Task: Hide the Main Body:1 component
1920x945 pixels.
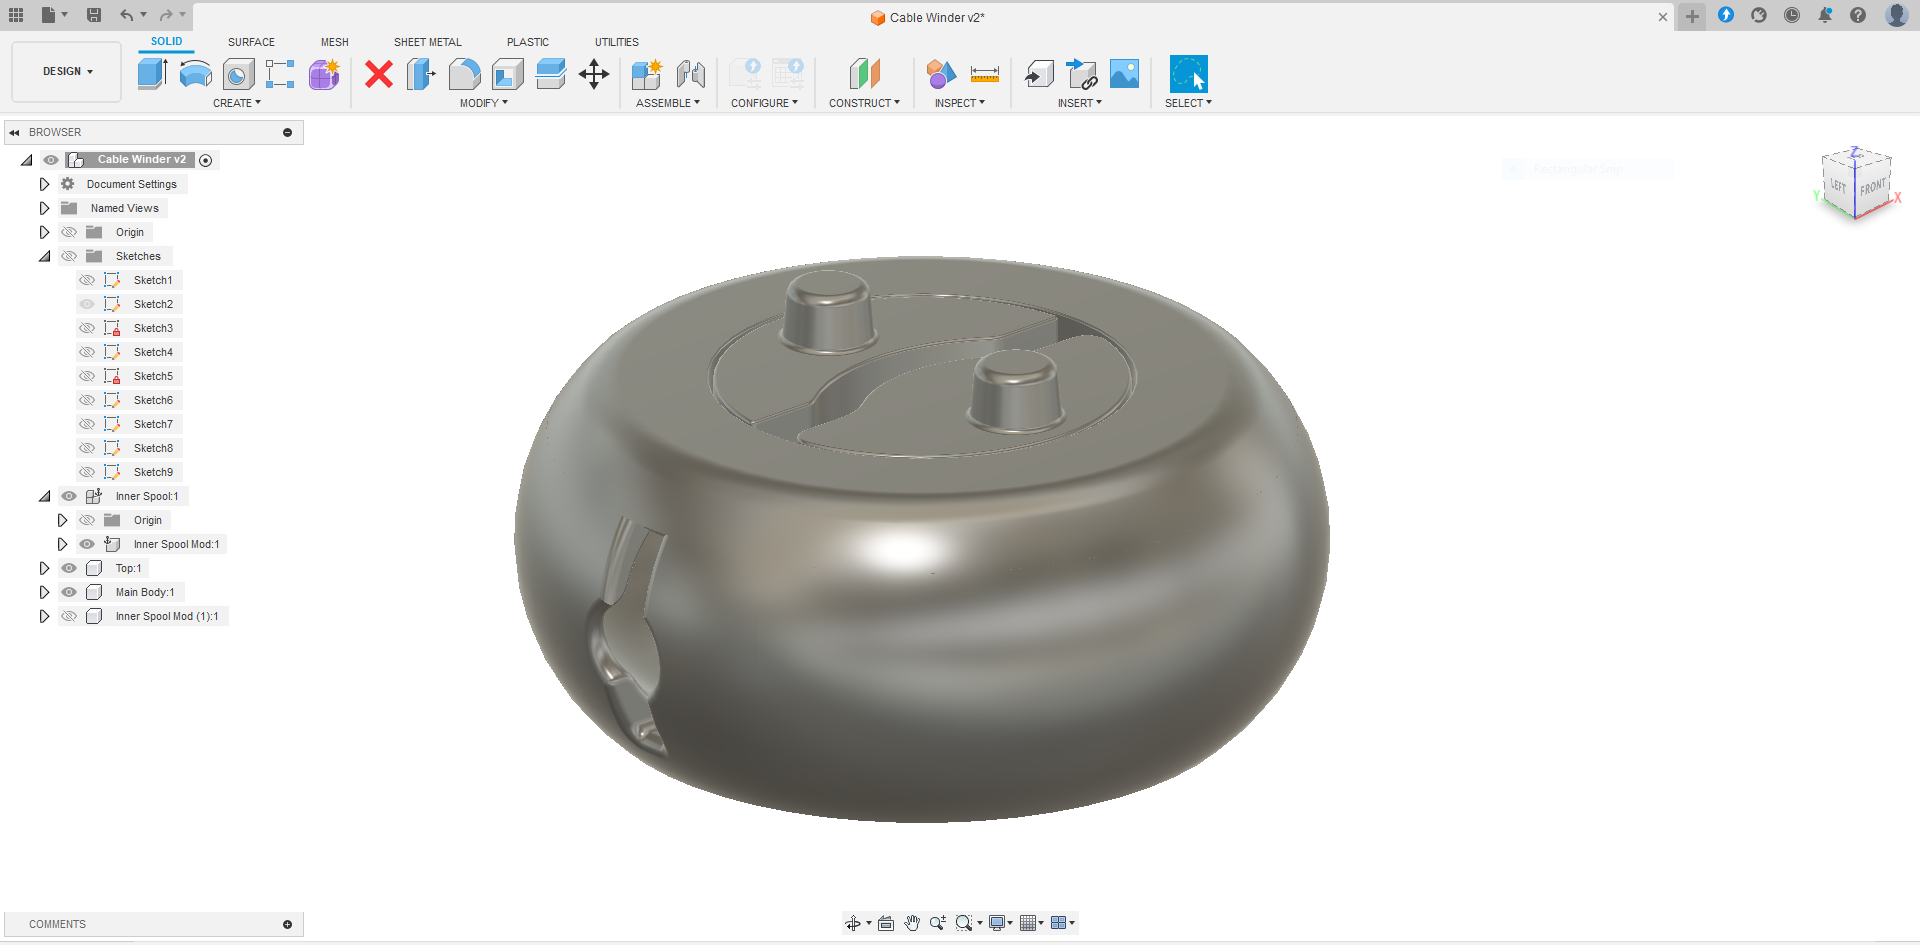Action: coord(69,592)
